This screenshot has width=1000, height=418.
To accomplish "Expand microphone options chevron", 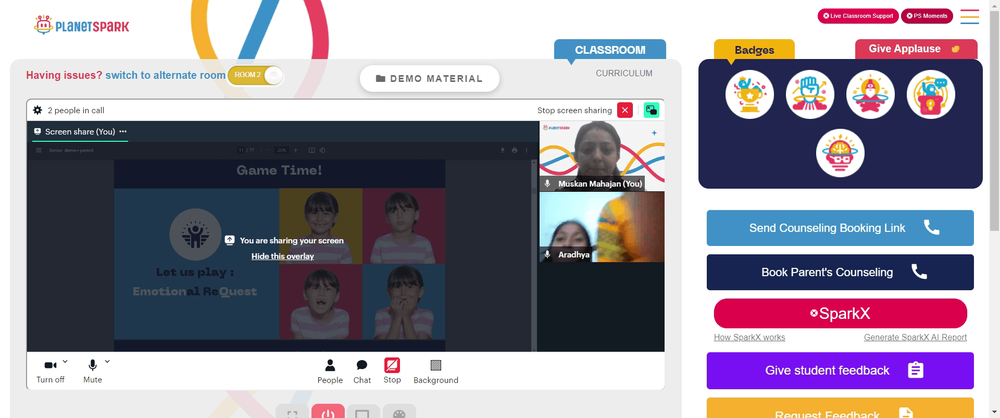I will [107, 361].
